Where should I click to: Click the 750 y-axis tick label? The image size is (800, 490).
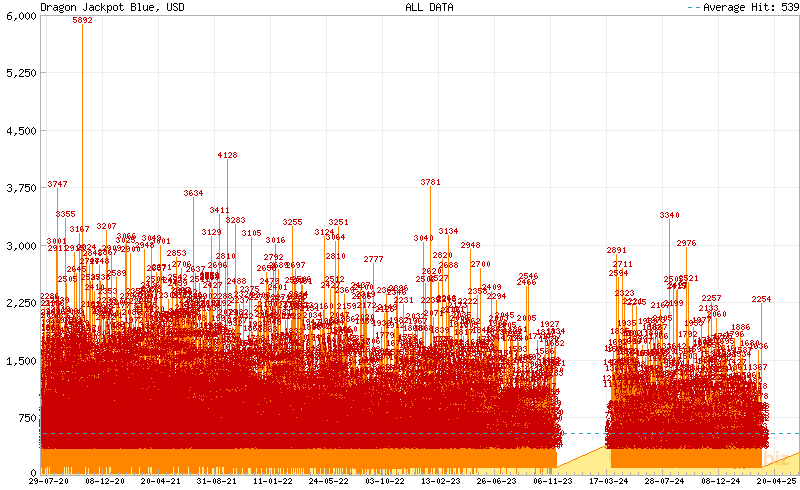coord(27,416)
